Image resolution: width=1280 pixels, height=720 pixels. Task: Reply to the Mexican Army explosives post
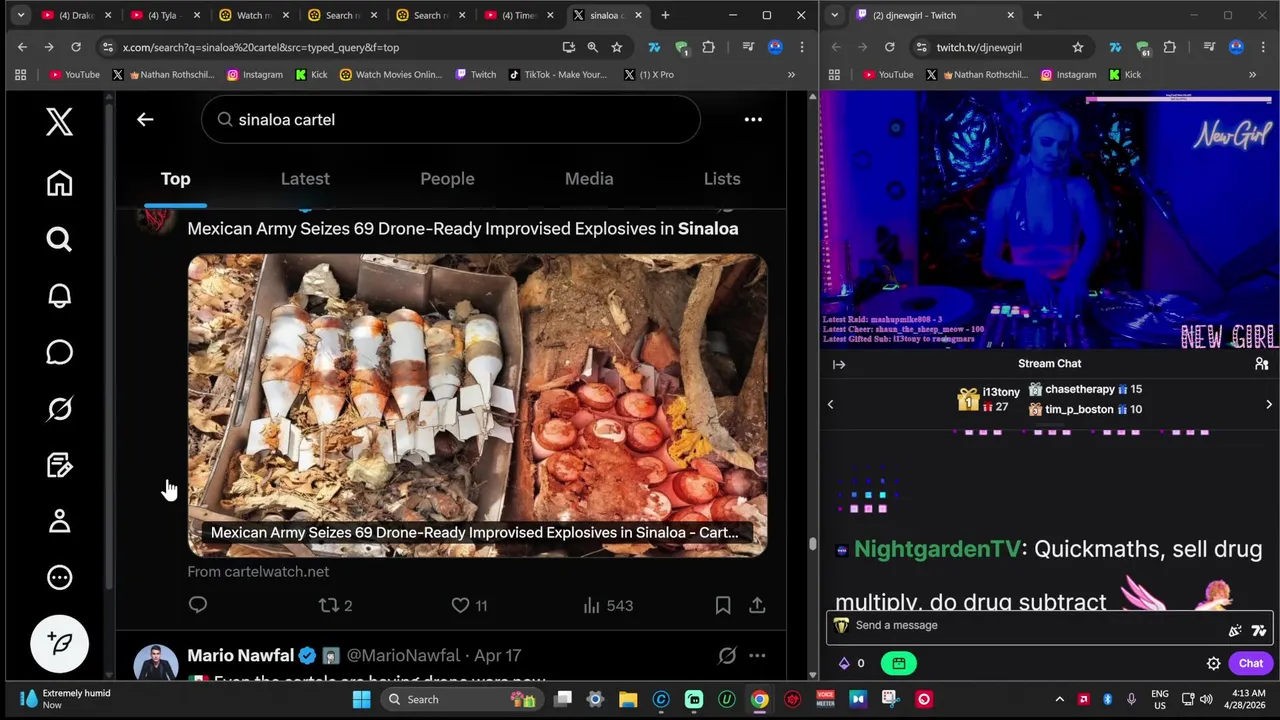198,605
